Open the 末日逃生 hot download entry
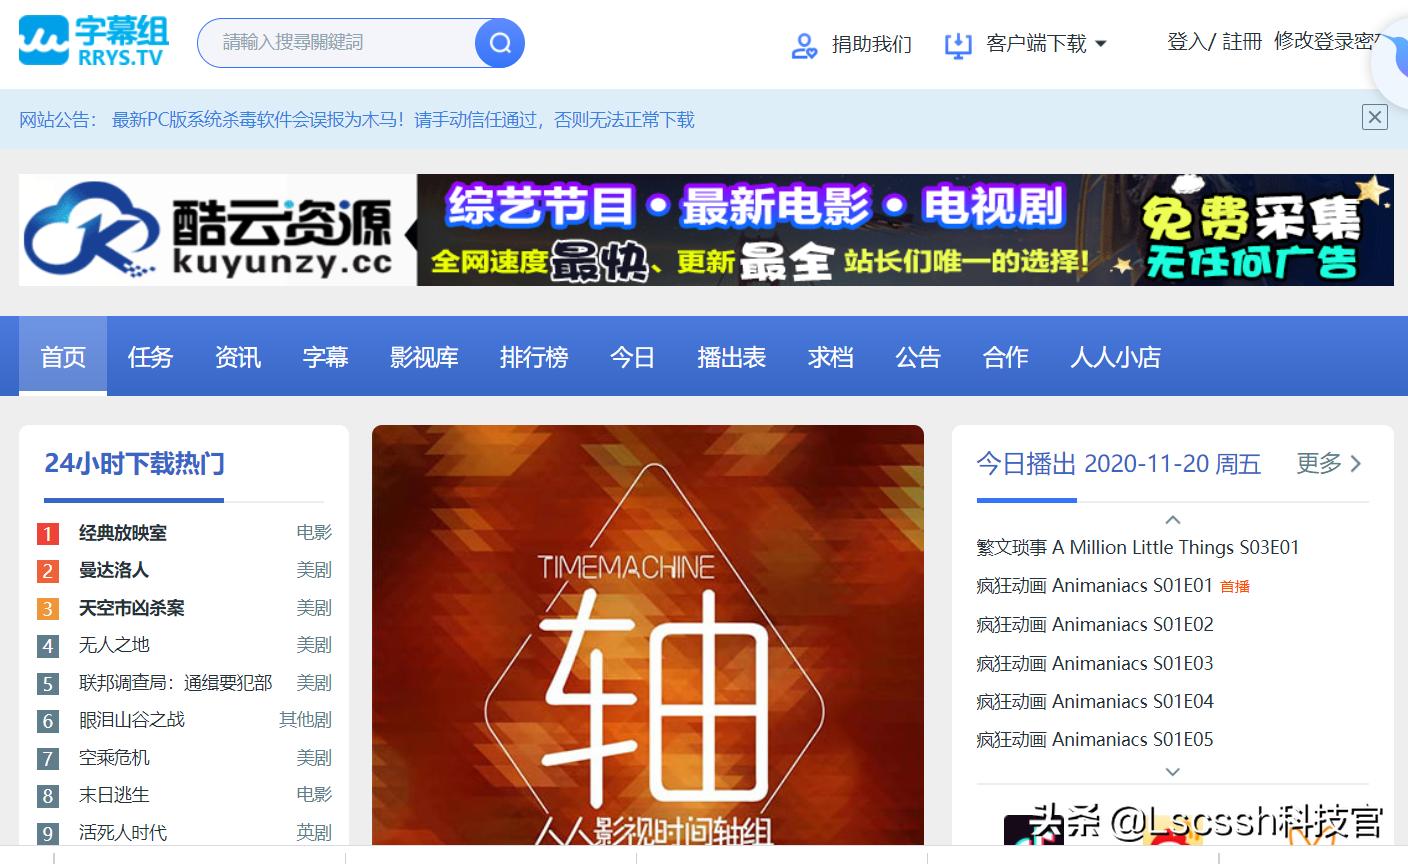Screen dimensions: 1408x864 tap(114, 795)
